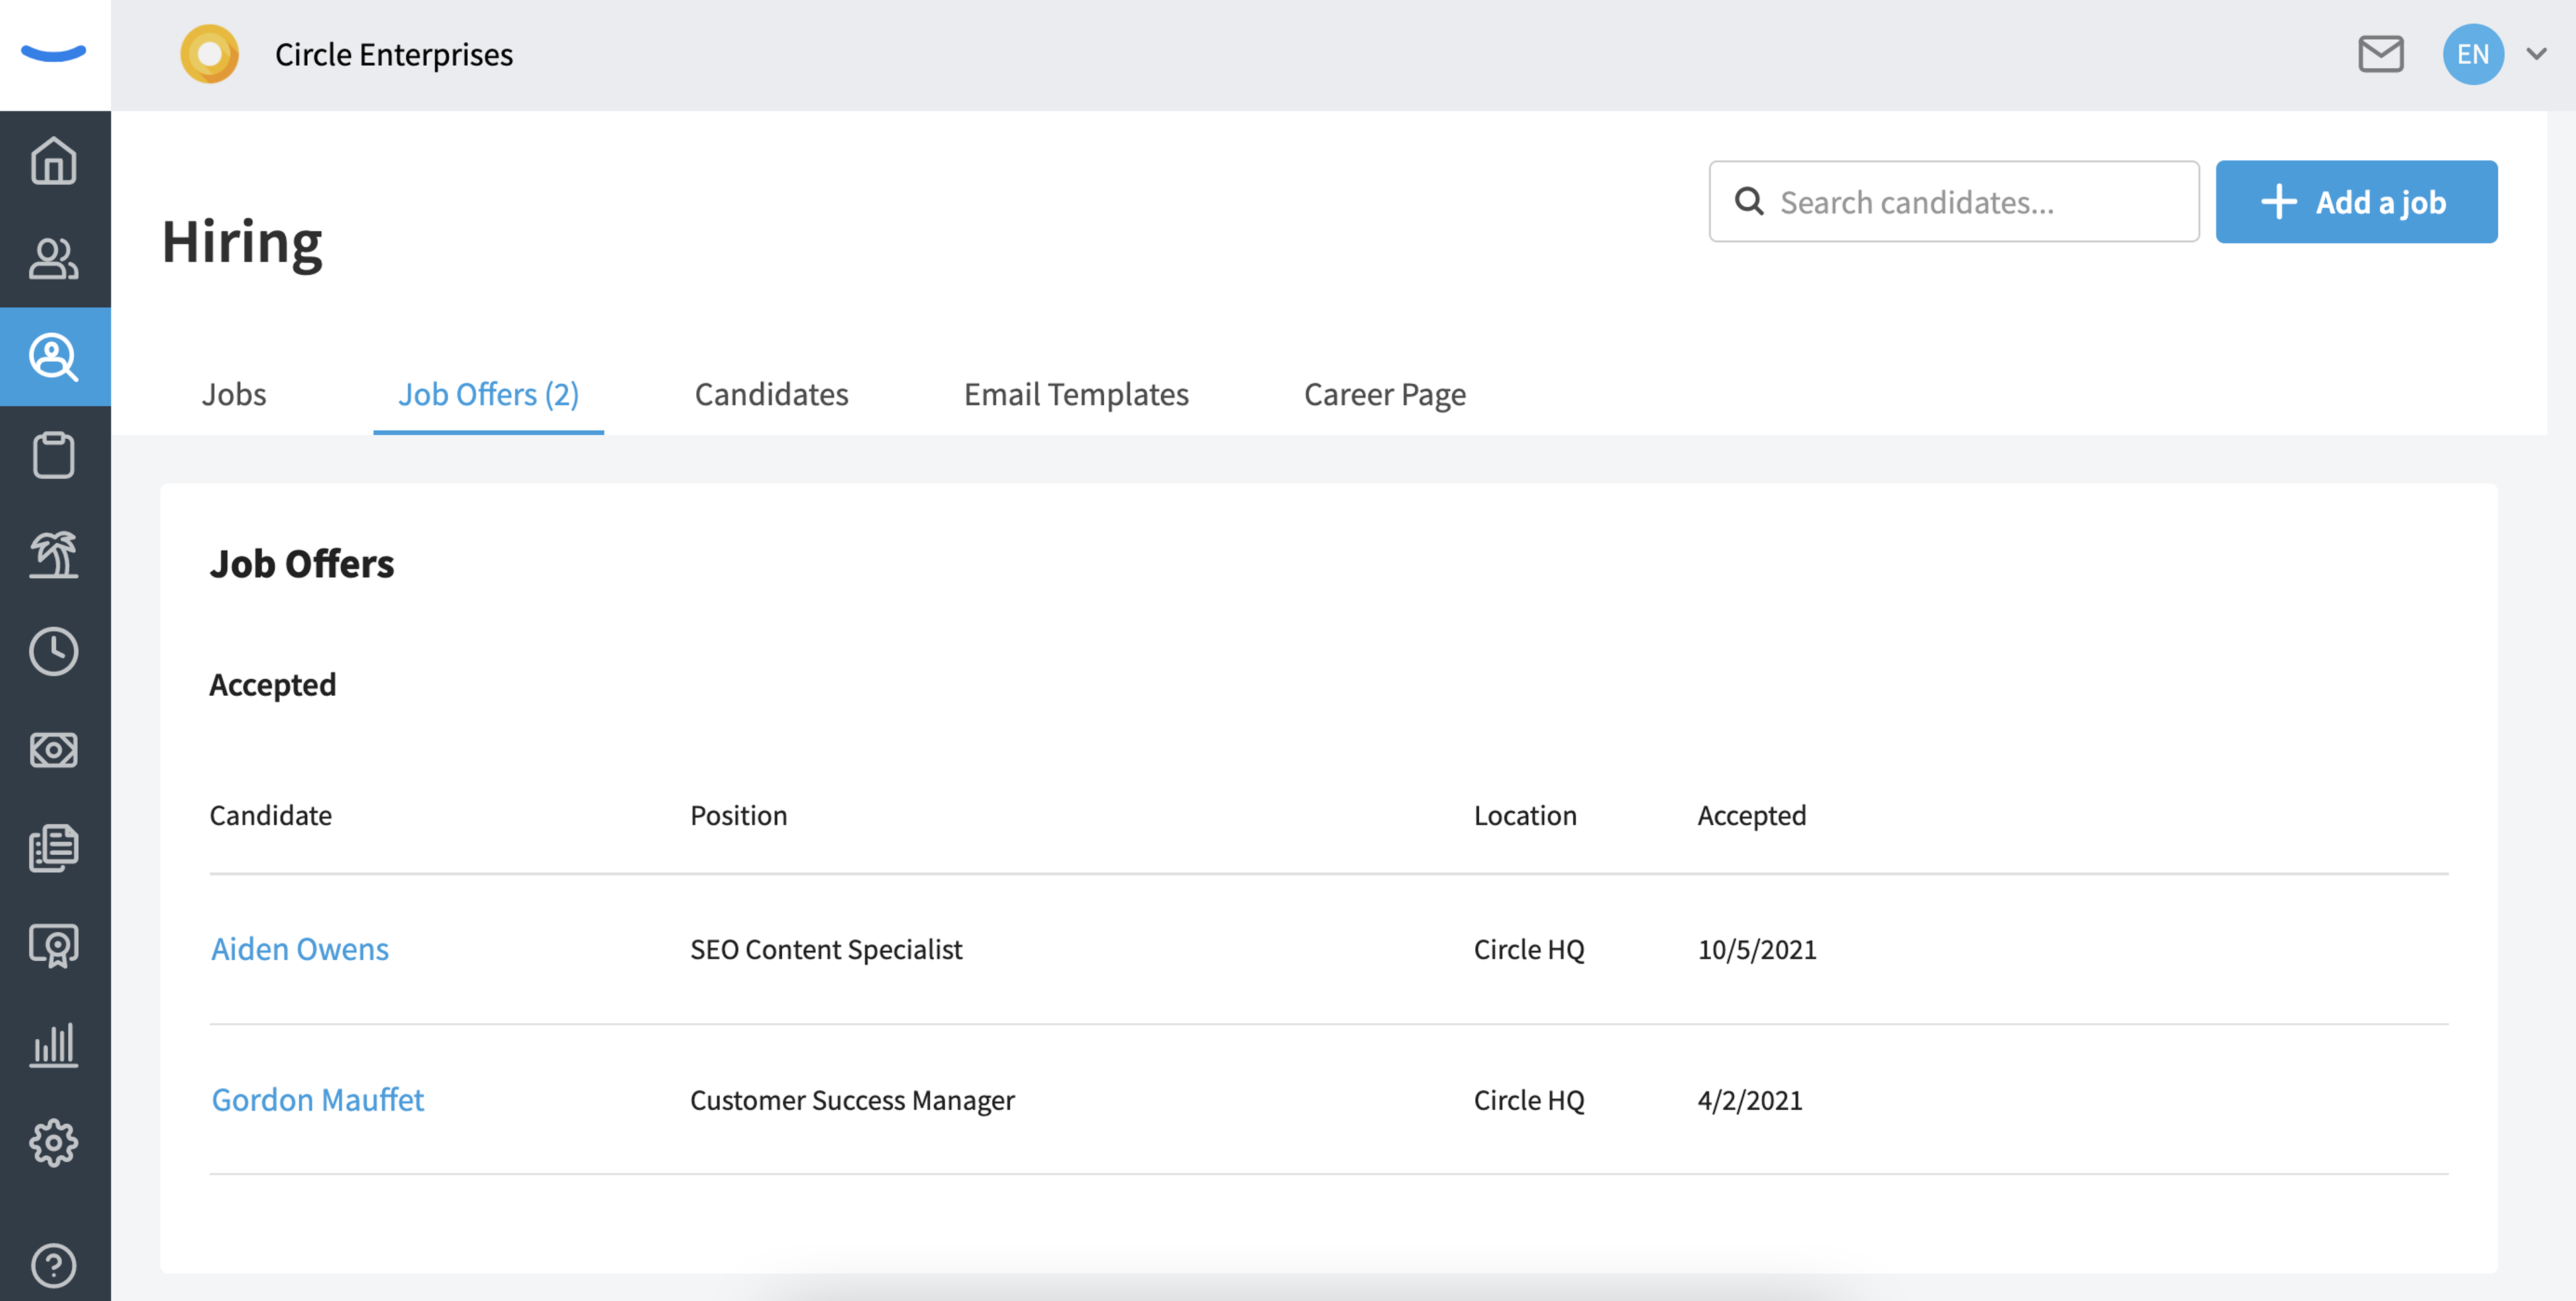
Task: Open the clock time tracking icon
Action: point(54,651)
